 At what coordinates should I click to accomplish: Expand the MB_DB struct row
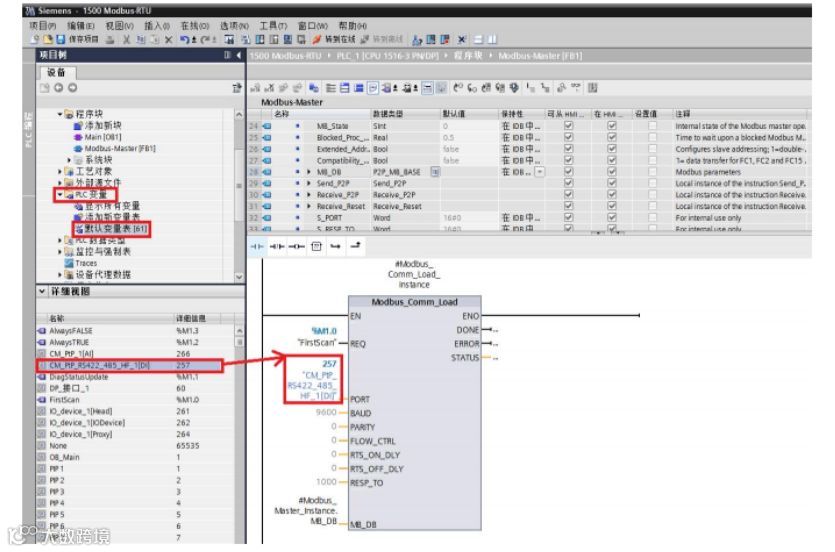coord(309,171)
